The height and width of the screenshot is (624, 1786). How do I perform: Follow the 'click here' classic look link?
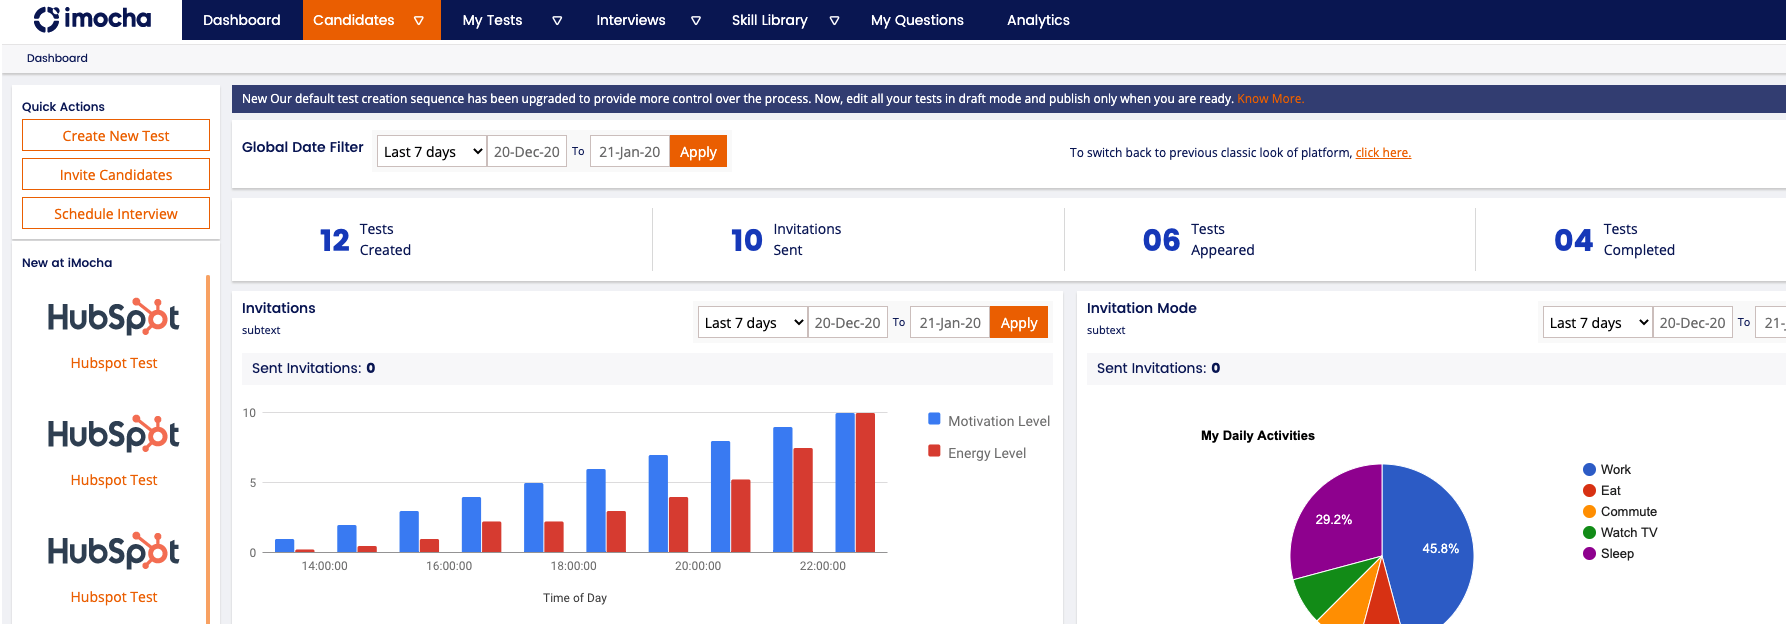tap(1383, 153)
